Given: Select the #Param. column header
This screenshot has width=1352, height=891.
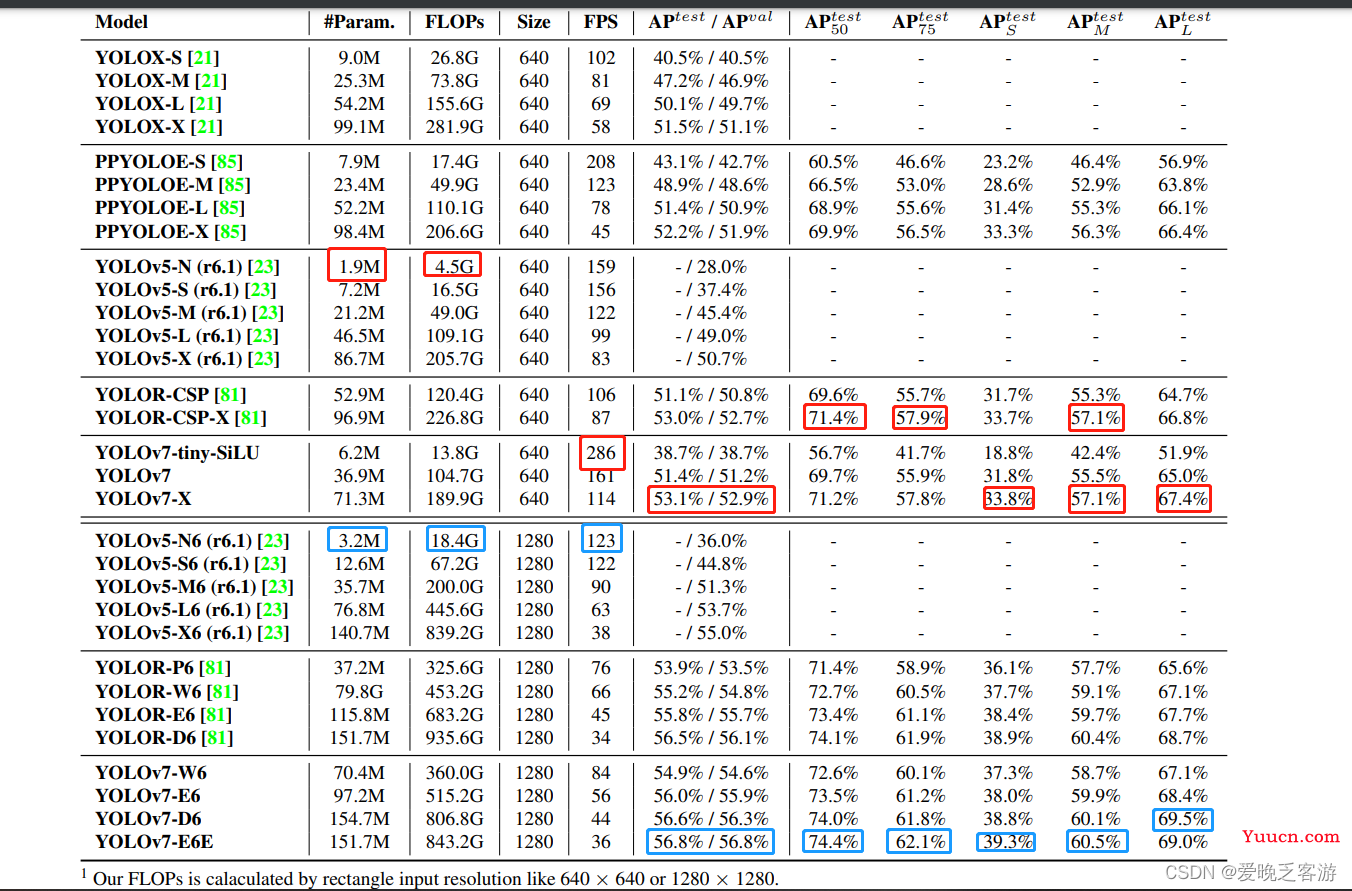Looking at the screenshot, I should click(360, 22).
